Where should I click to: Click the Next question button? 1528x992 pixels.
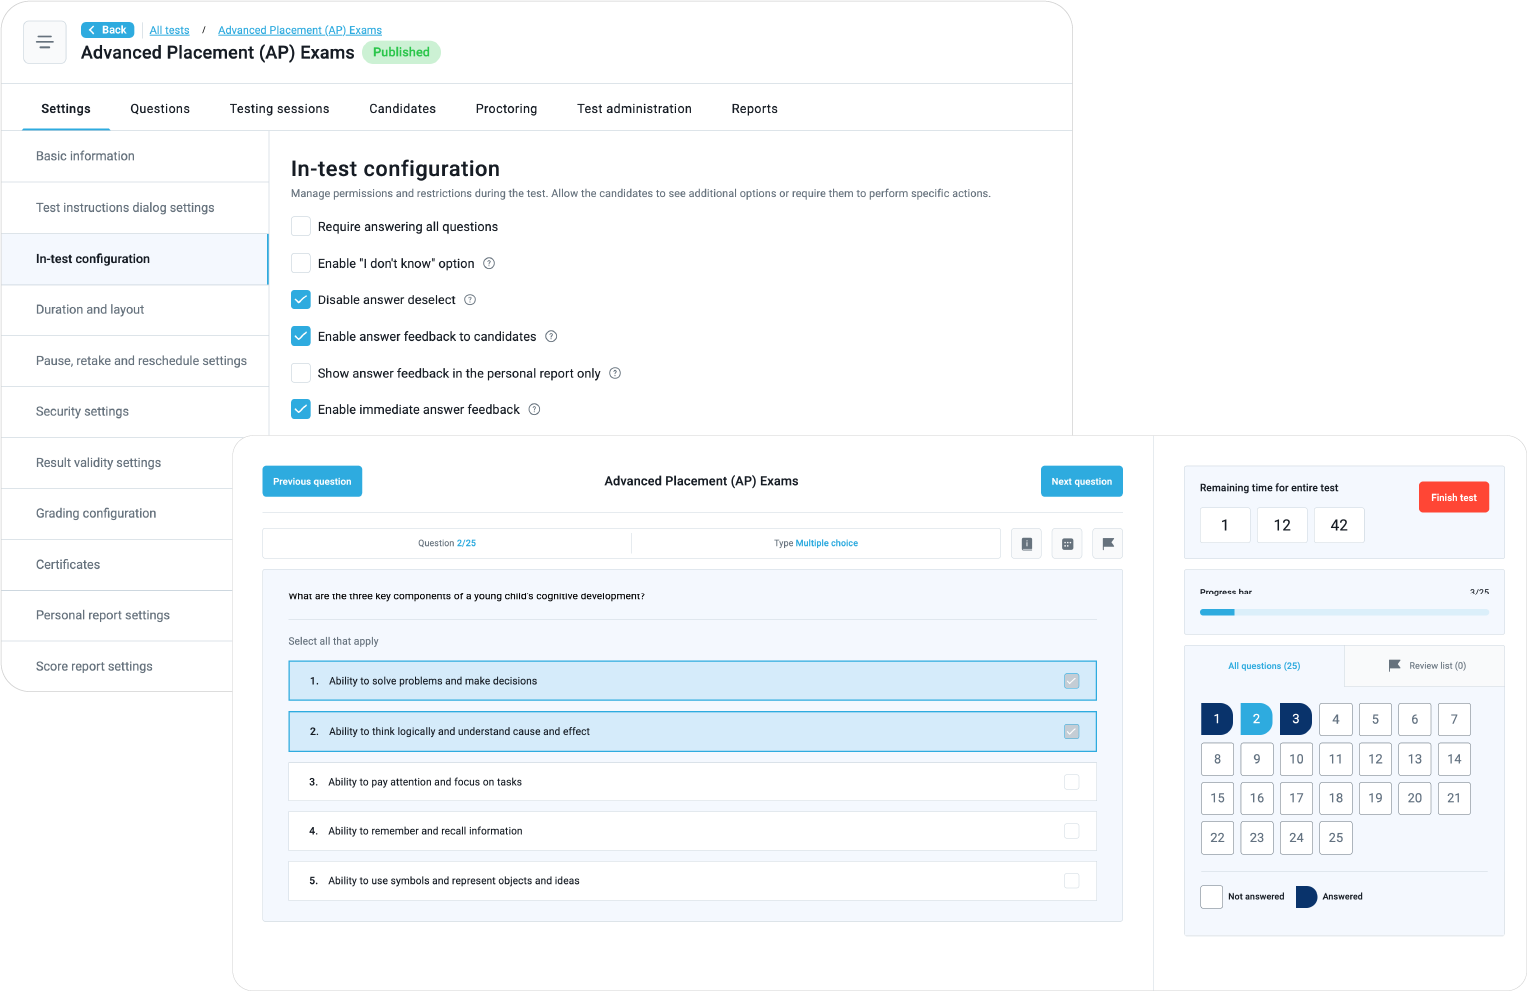(1081, 482)
